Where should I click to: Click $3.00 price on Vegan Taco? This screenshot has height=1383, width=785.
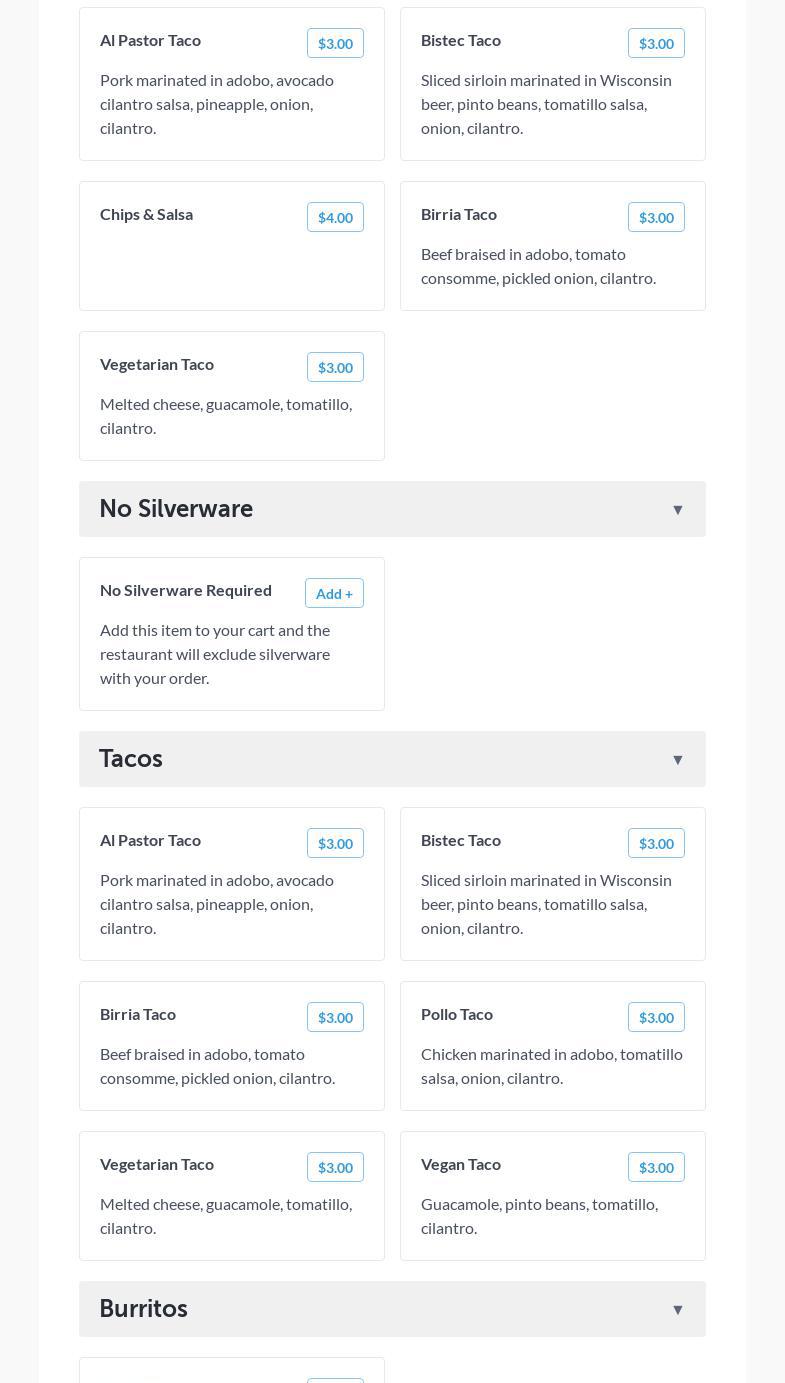tap(656, 1167)
